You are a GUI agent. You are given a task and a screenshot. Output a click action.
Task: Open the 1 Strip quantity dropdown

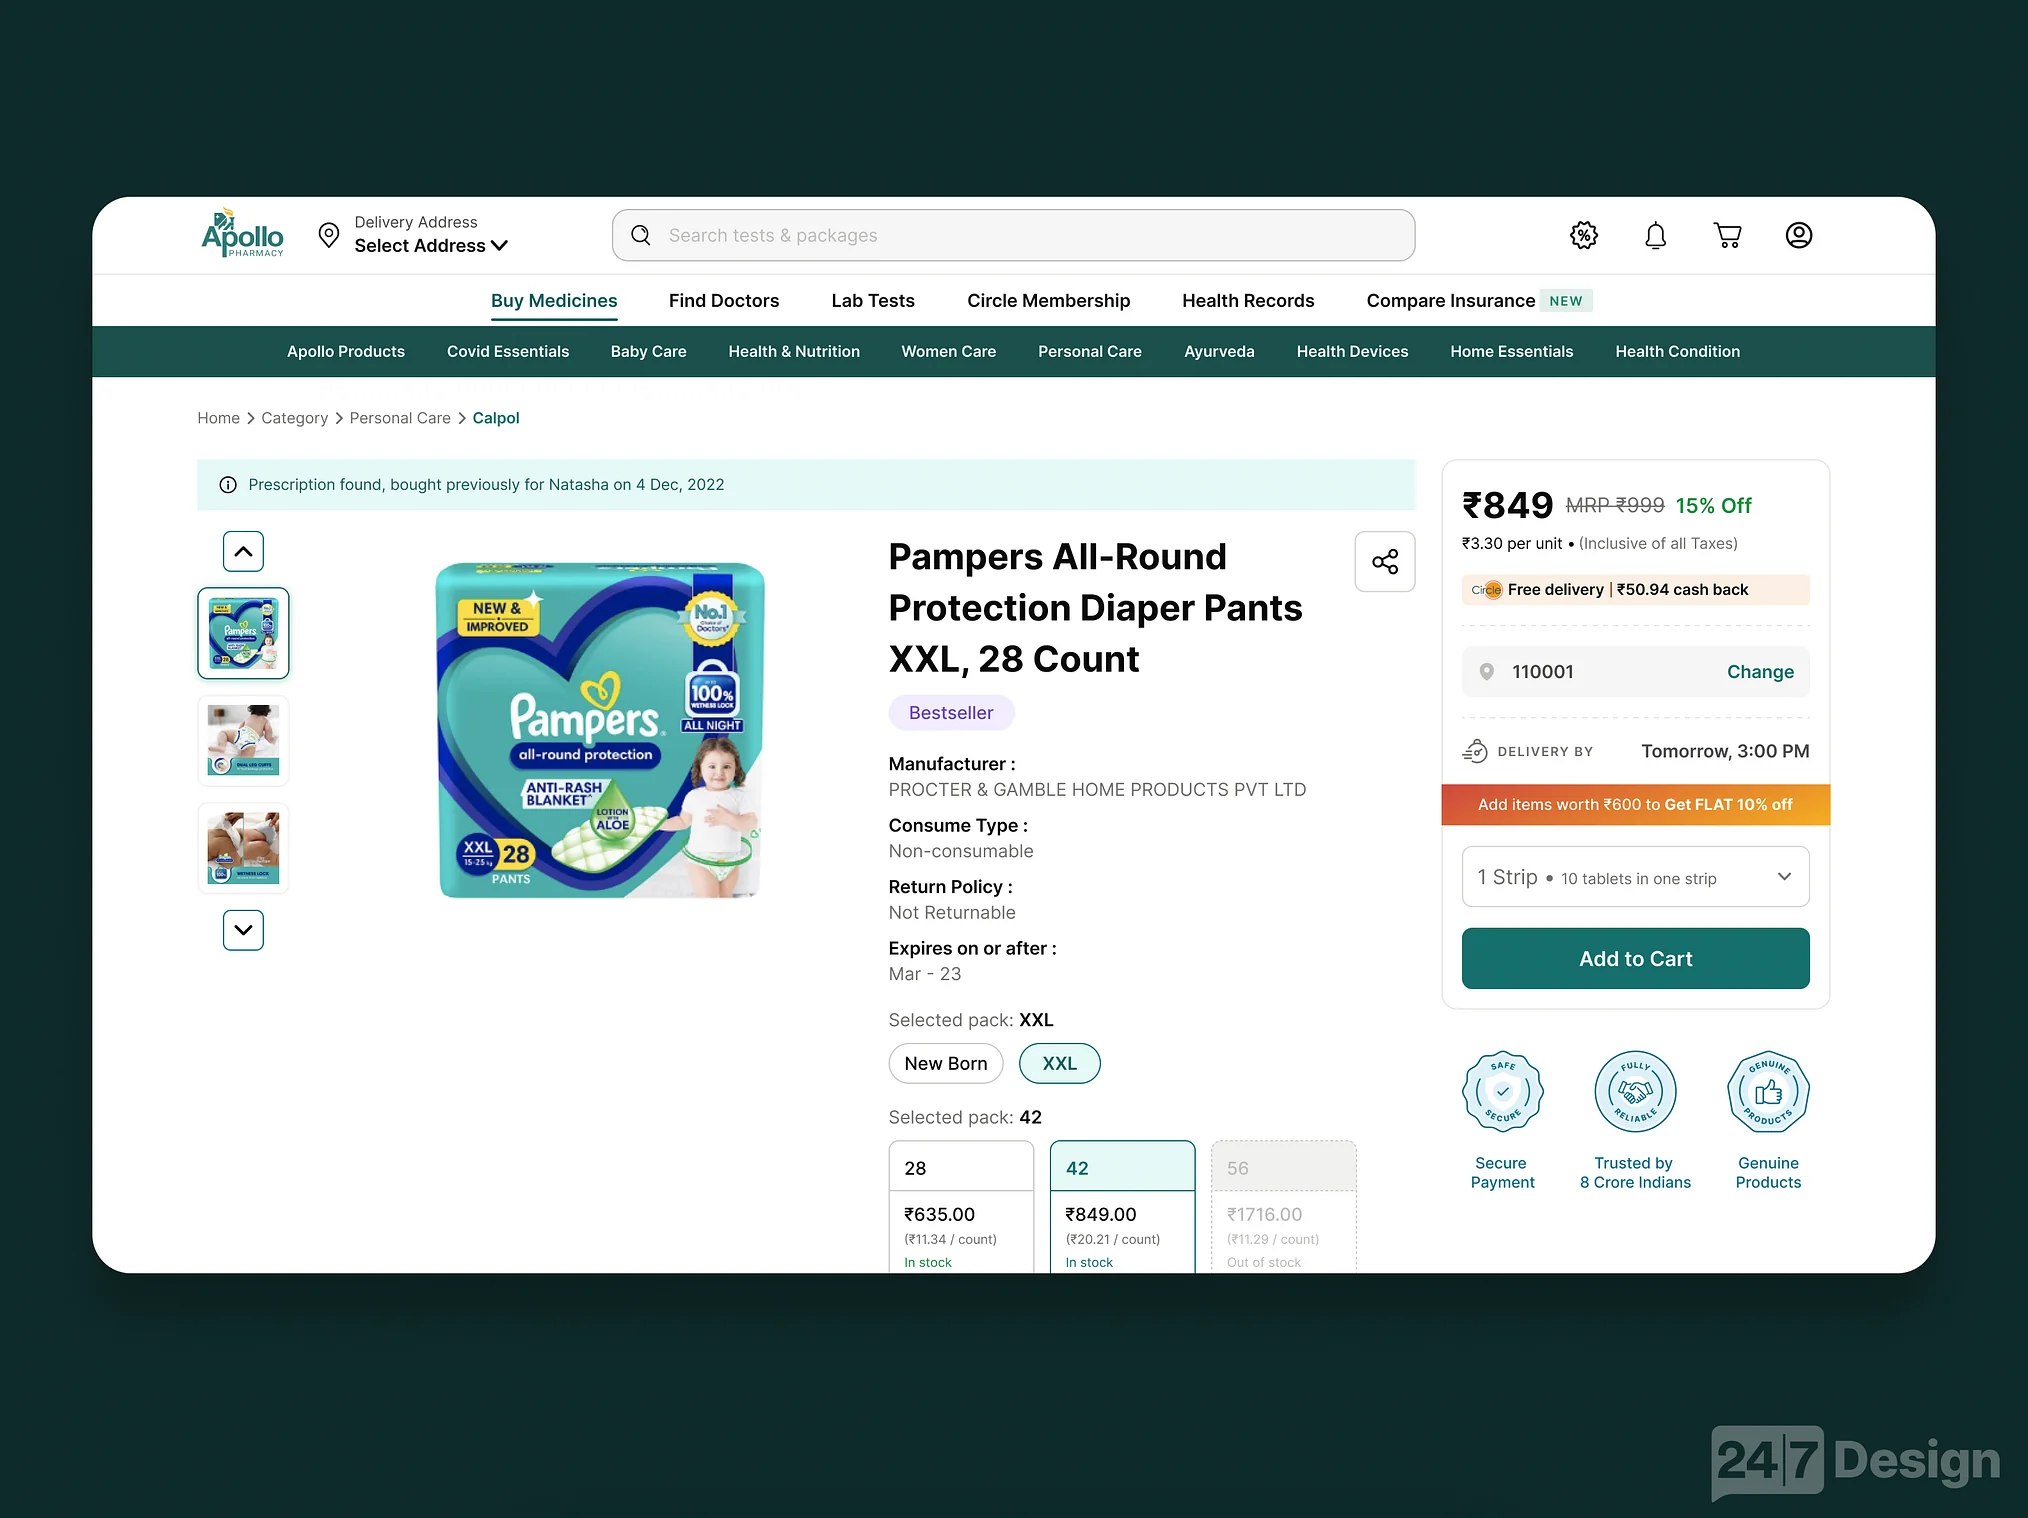coord(1635,877)
